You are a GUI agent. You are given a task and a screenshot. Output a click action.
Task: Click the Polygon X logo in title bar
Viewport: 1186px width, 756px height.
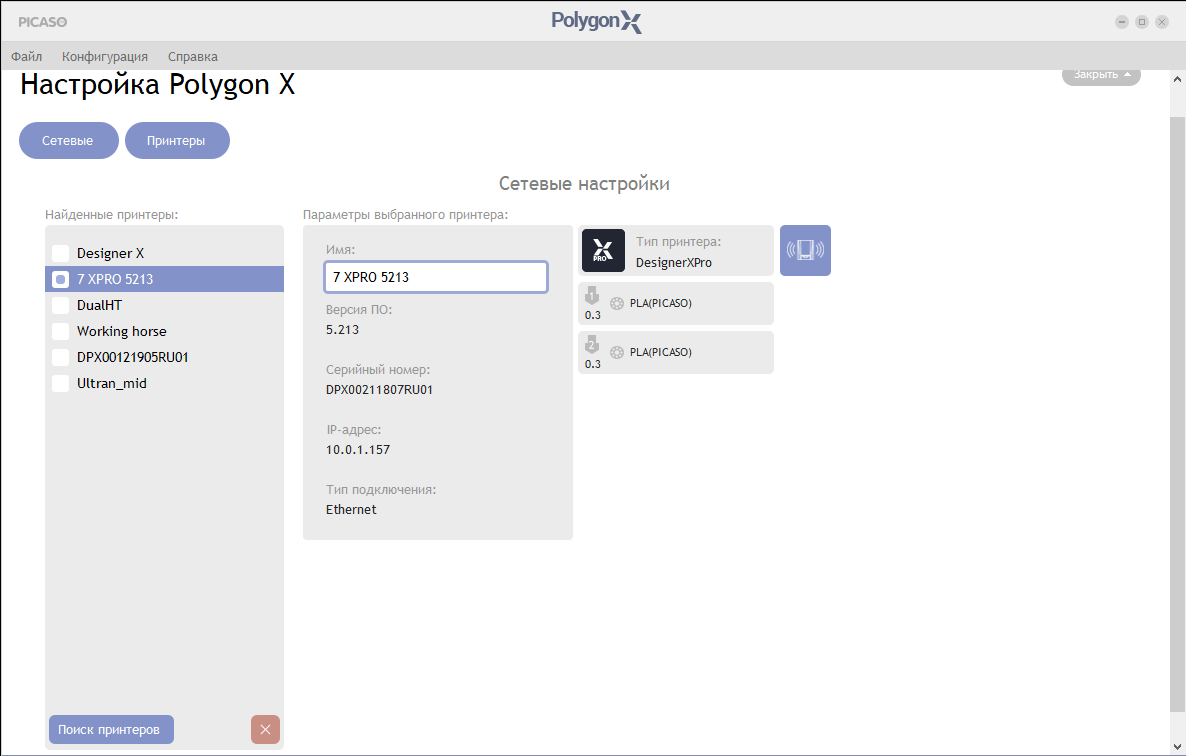pyautogui.click(x=596, y=21)
